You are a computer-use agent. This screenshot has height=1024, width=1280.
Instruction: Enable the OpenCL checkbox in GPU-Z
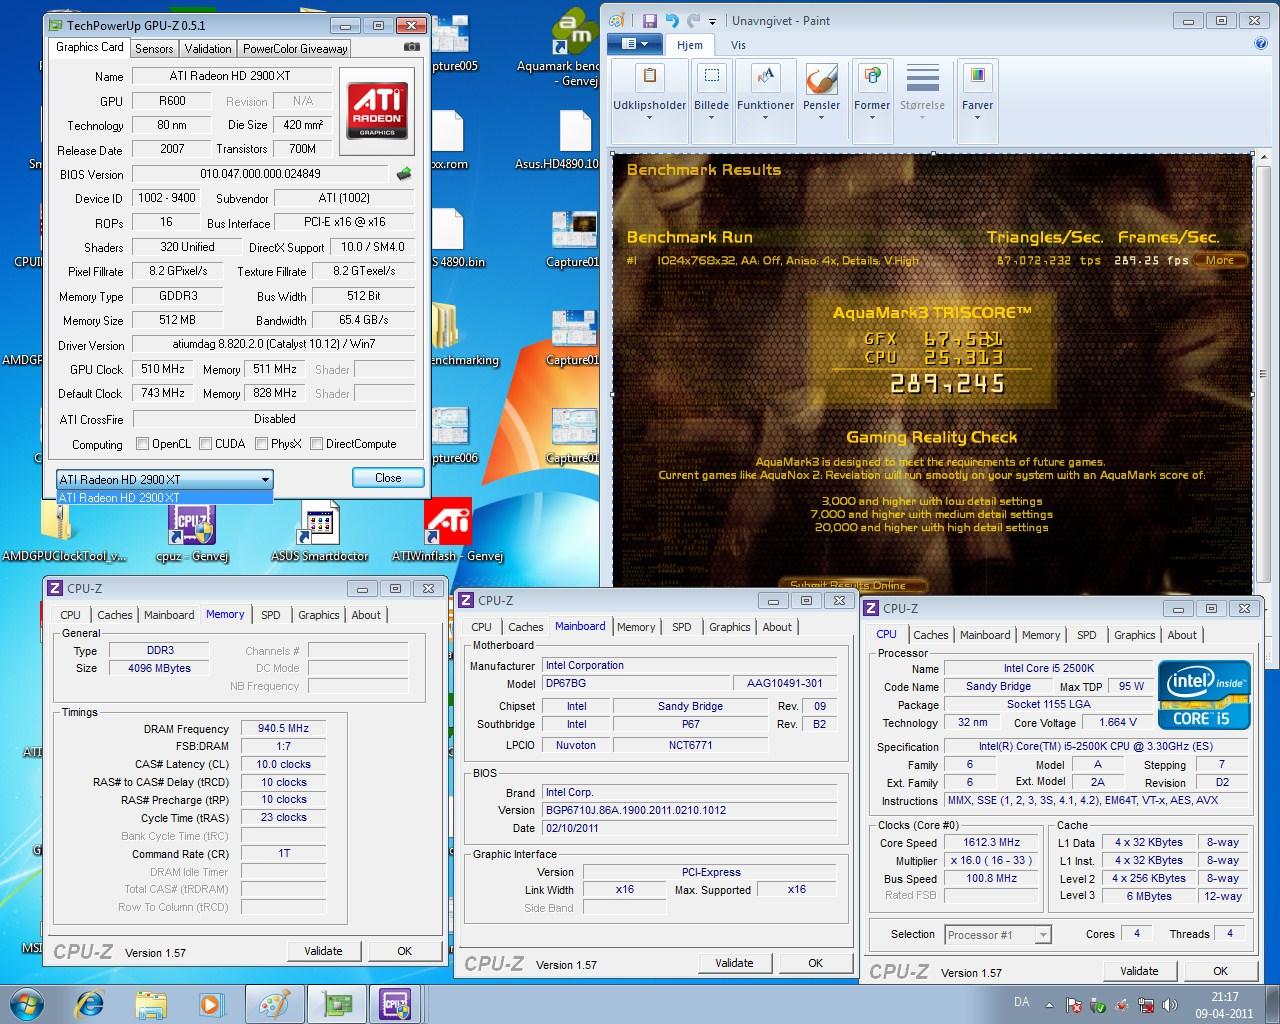pyautogui.click(x=142, y=444)
